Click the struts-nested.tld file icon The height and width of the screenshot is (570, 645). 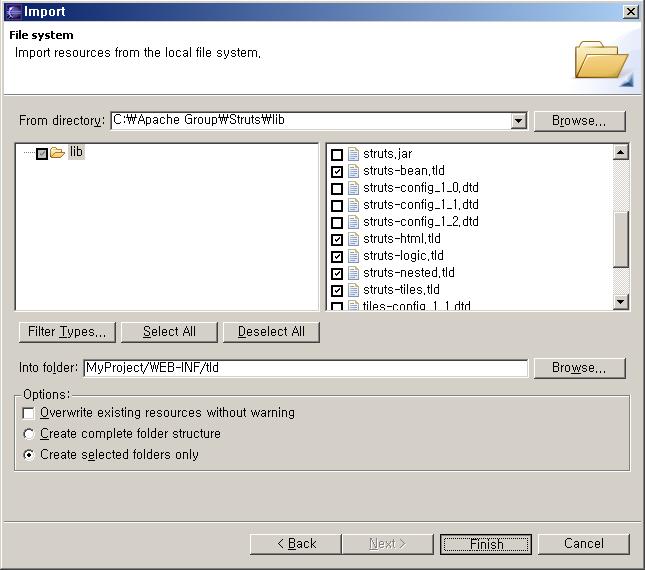[353, 273]
